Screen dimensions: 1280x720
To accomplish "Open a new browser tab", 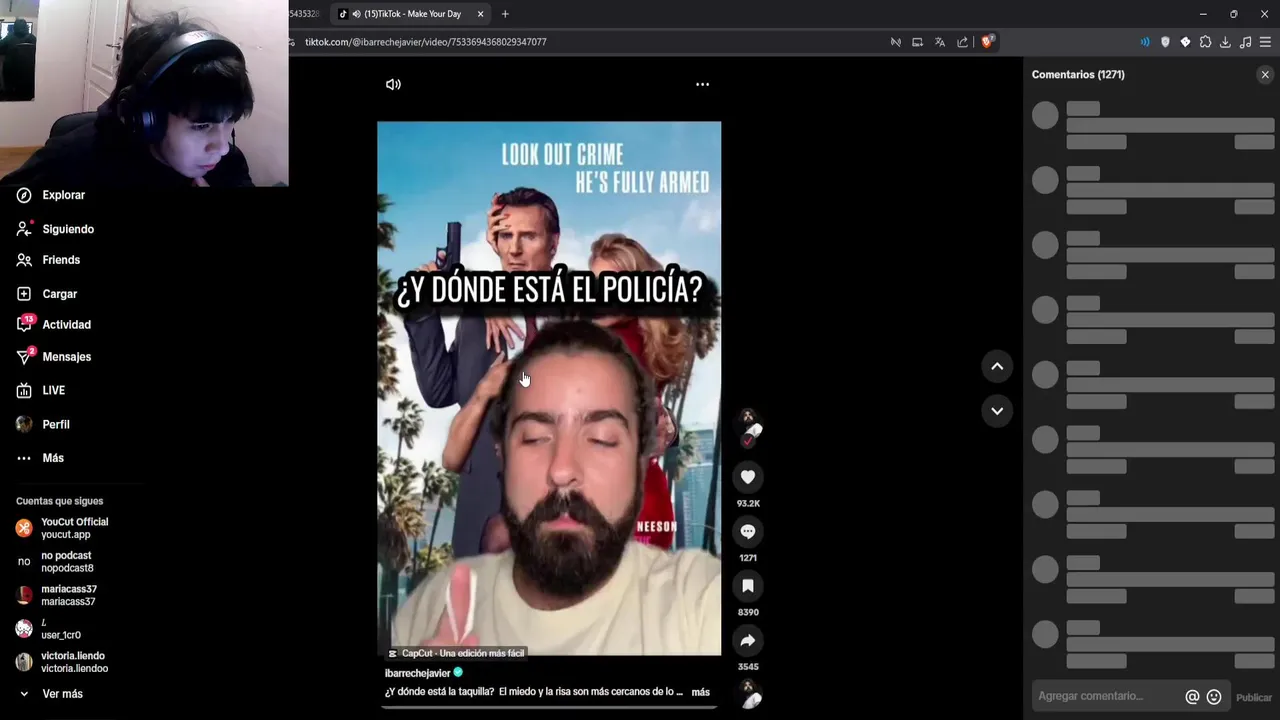I will 505,14.
